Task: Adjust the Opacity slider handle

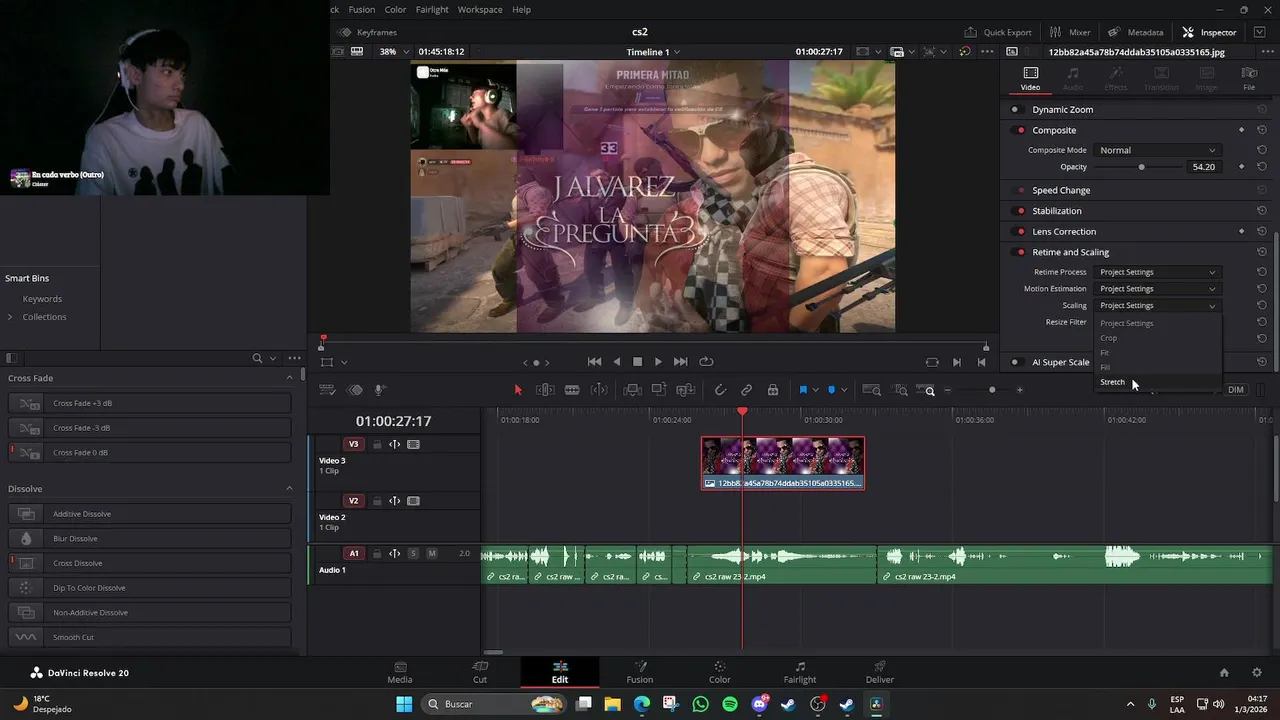Action: (1142, 167)
